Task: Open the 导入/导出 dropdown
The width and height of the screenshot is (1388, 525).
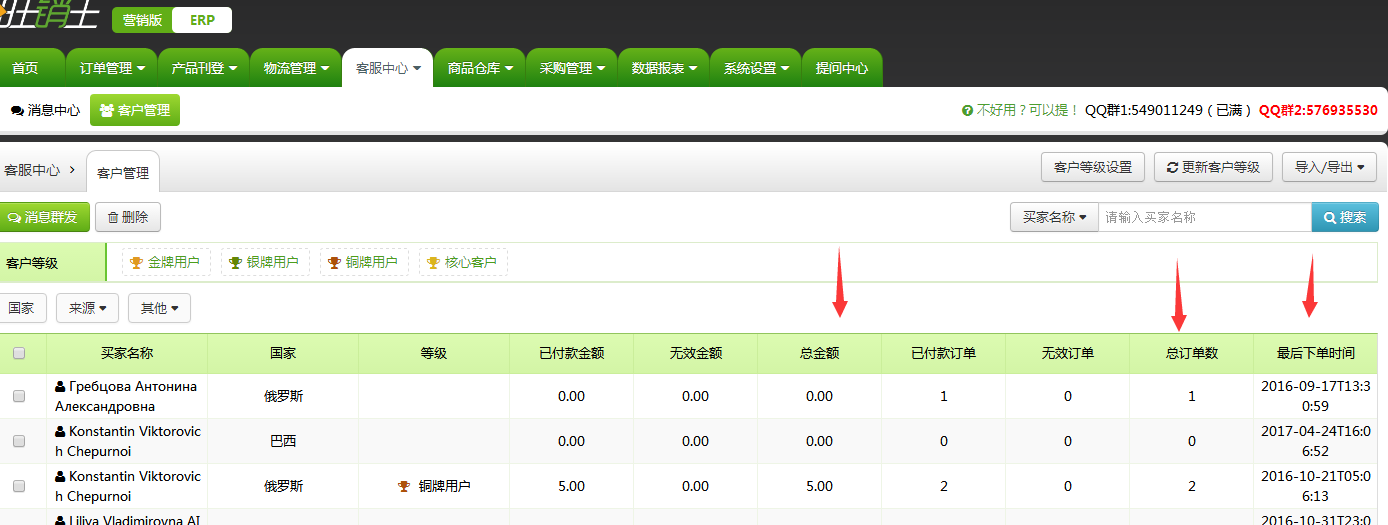Action: pyautogui.click(x=1329, y=167)
